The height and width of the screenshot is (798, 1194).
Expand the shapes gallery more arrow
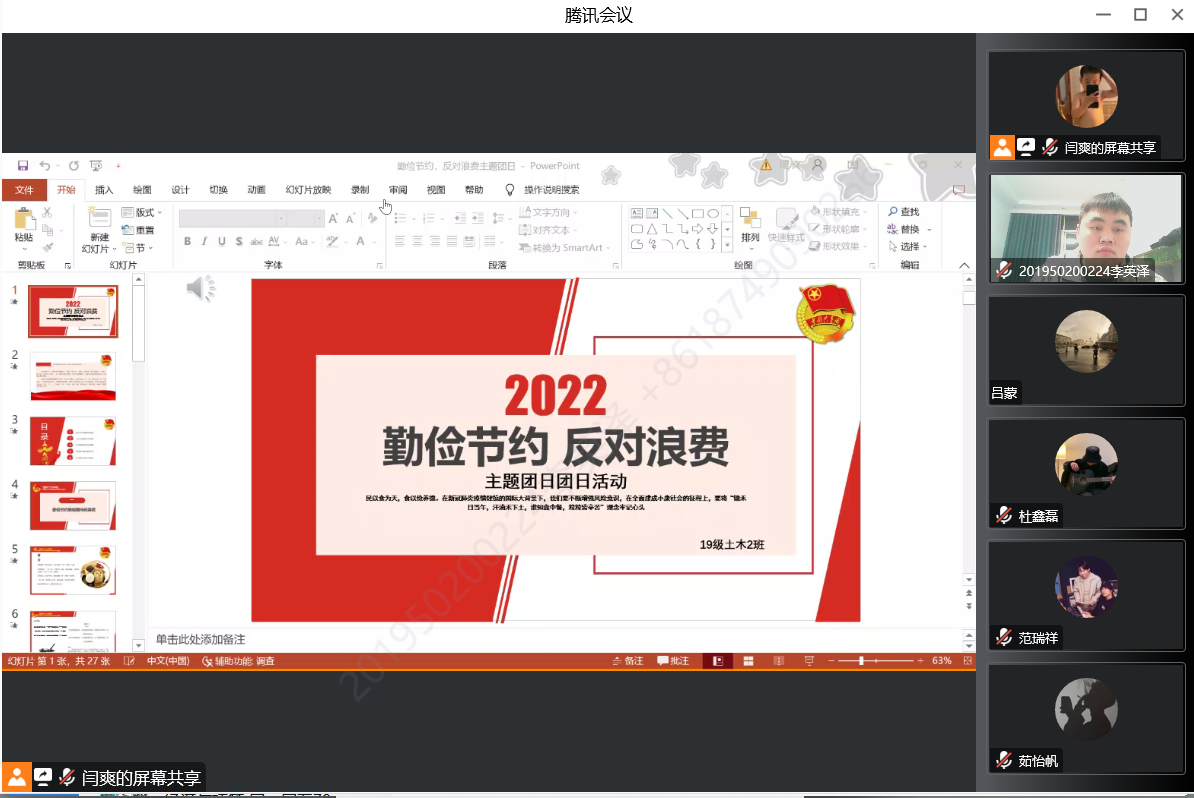tap(727, 244)
